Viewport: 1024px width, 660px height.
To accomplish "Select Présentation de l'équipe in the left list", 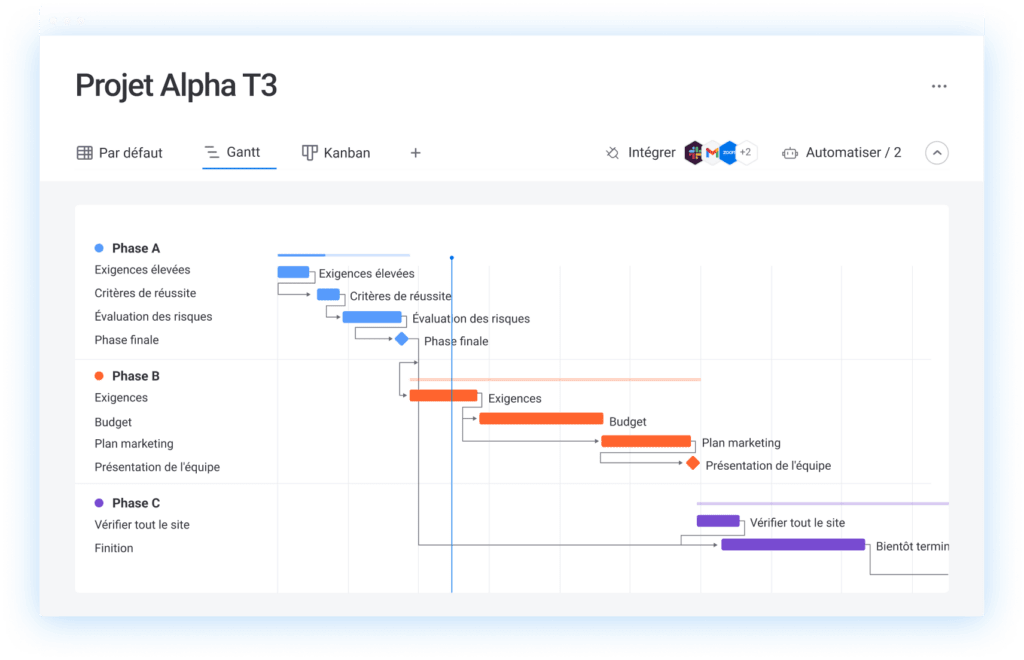I will 157,467.
